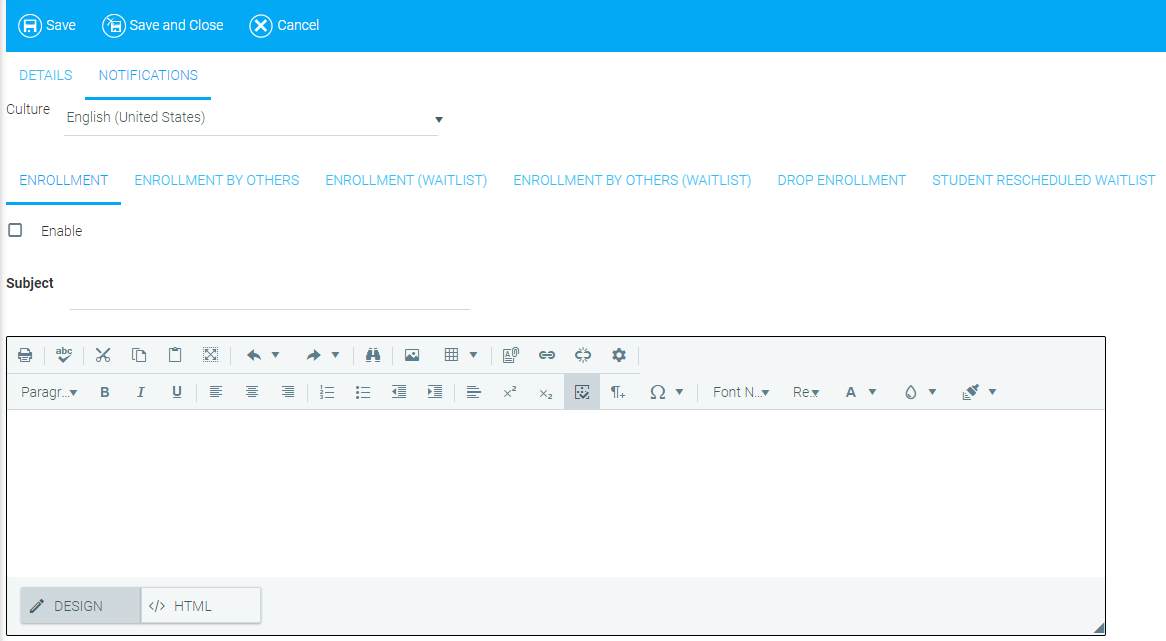The image size is (1166, 641).
Task: Toggle italic formatting
Action: tap(141, 393)
